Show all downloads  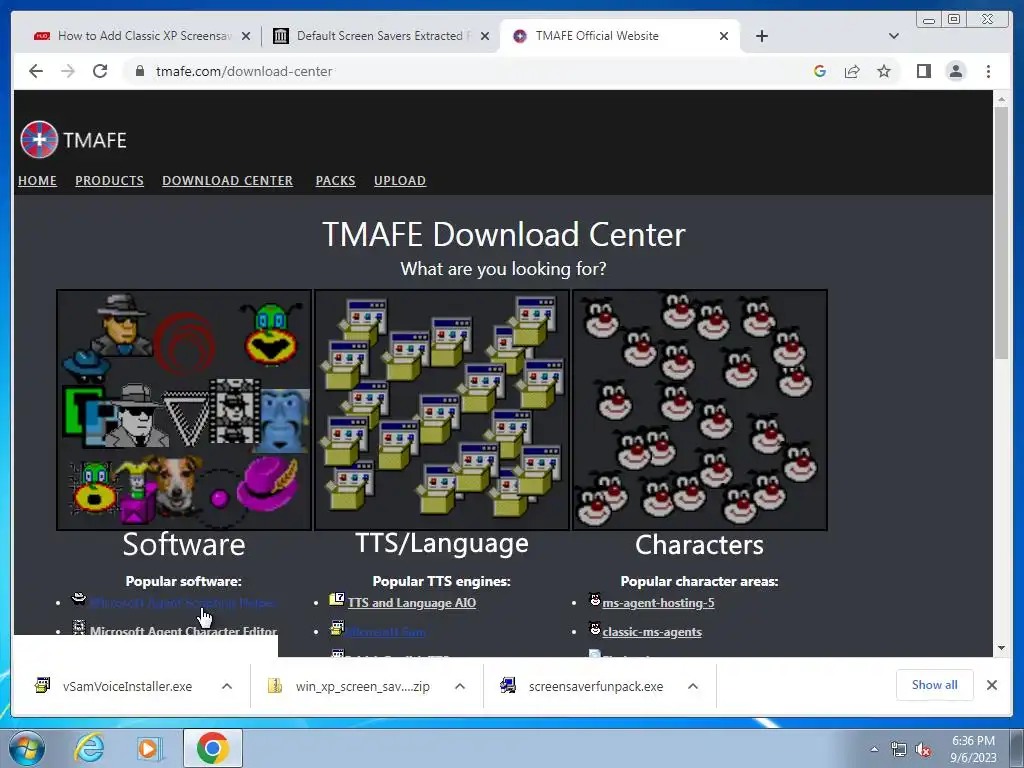click(935, 685)
